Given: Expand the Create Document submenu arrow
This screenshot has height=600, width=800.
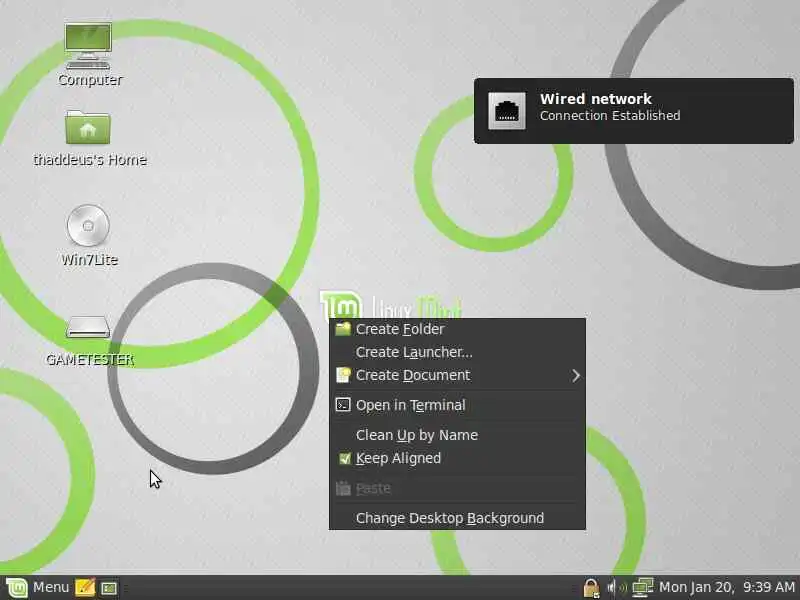Looking at the screenshot, I should click(576, 376).
